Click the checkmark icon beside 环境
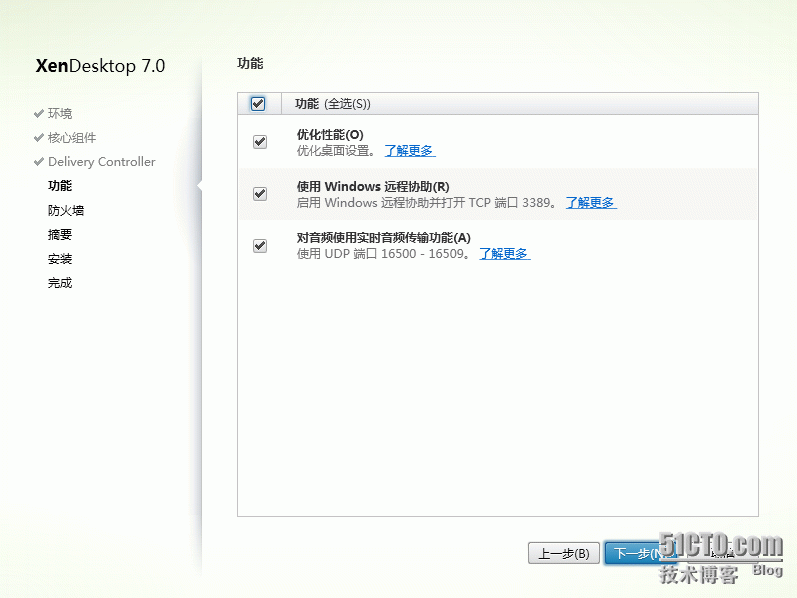Screen dimensions: 797x598 39,113
